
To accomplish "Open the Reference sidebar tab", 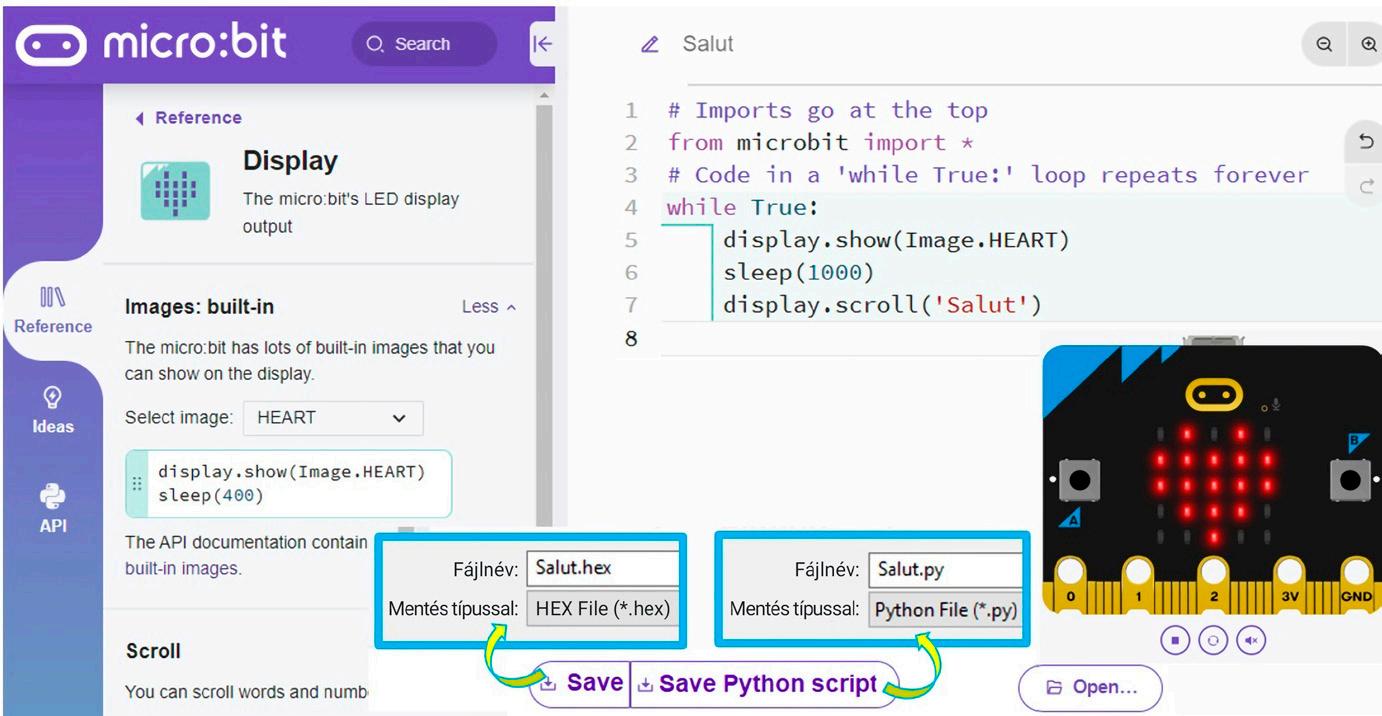I will (53, 310).
